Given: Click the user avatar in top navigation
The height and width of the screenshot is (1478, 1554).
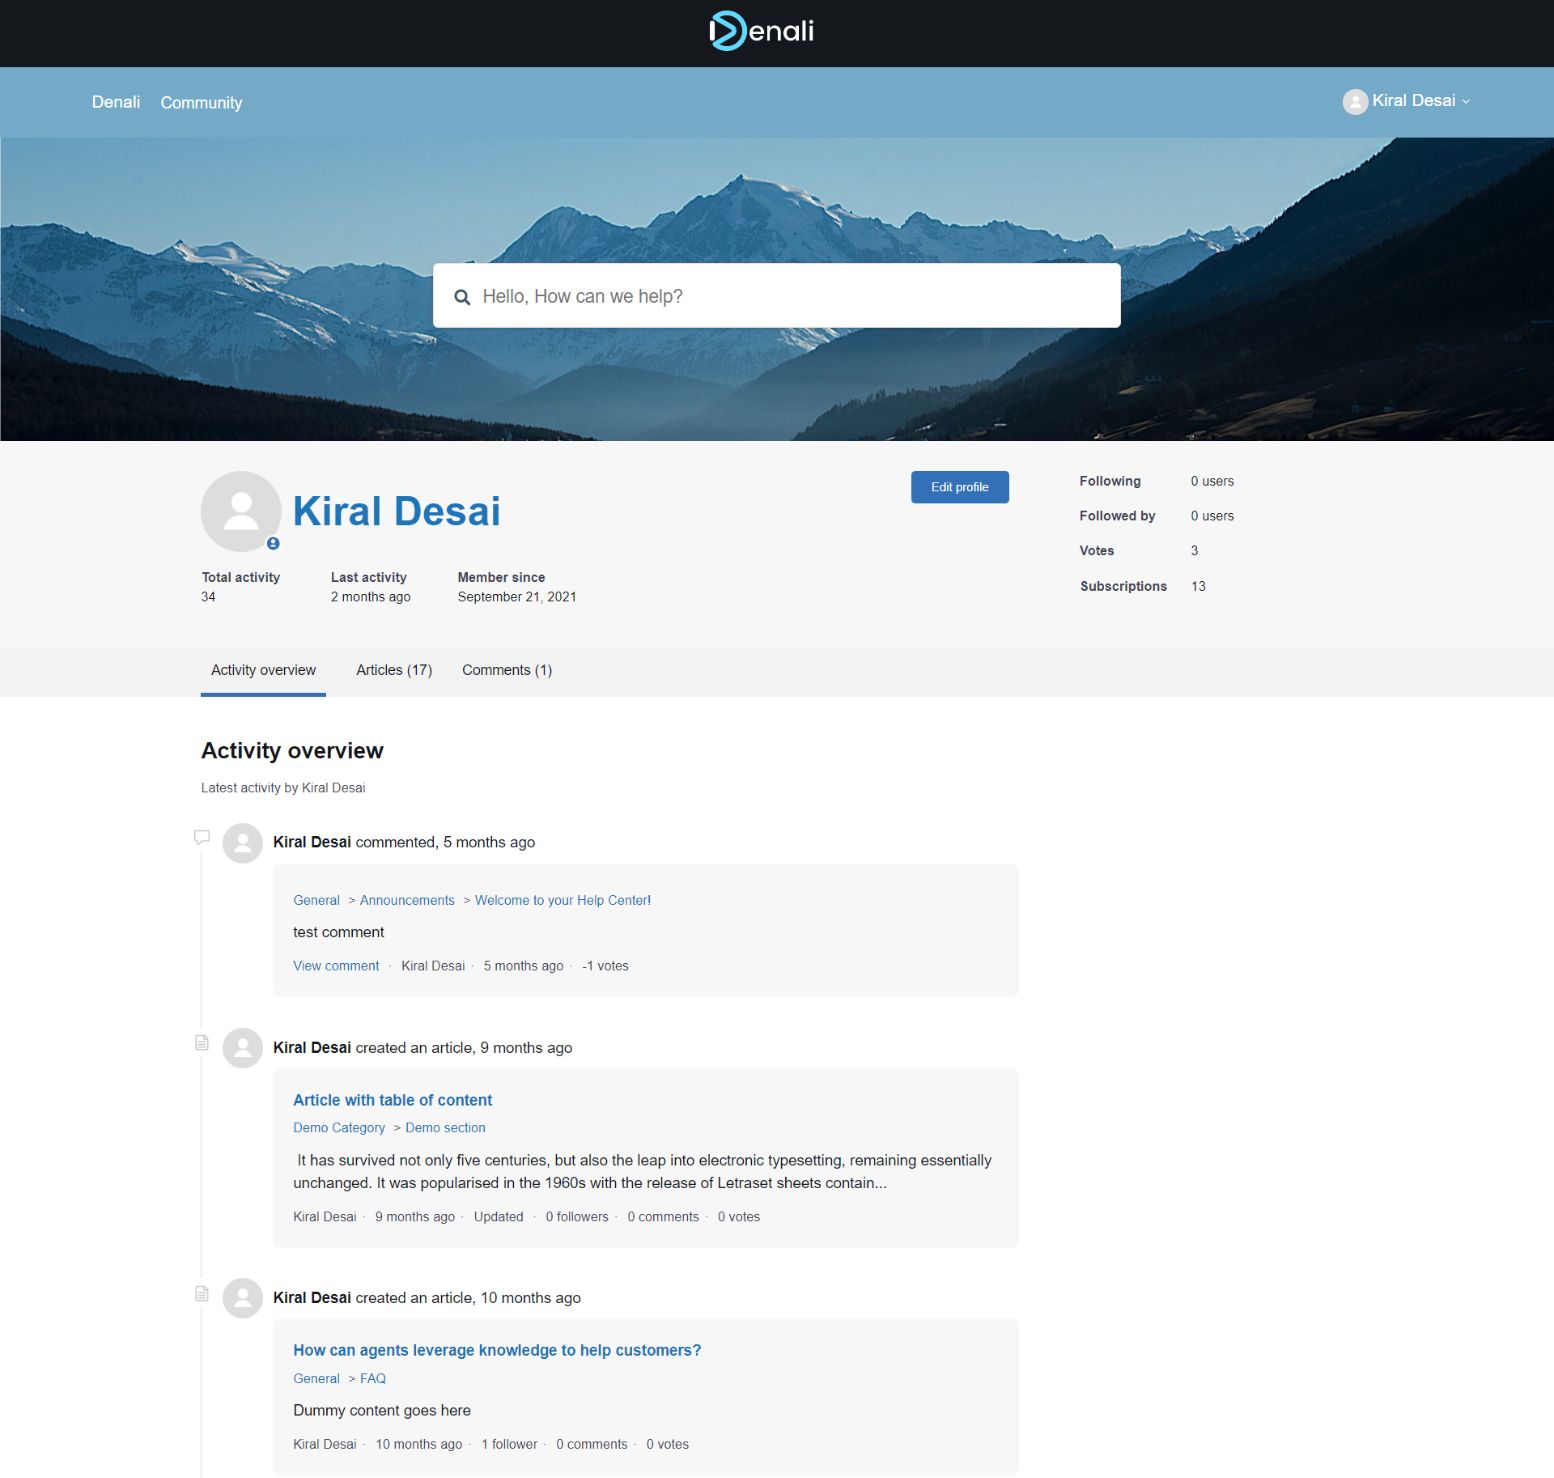Looking at the screenshot, I should coord(1355,102).
